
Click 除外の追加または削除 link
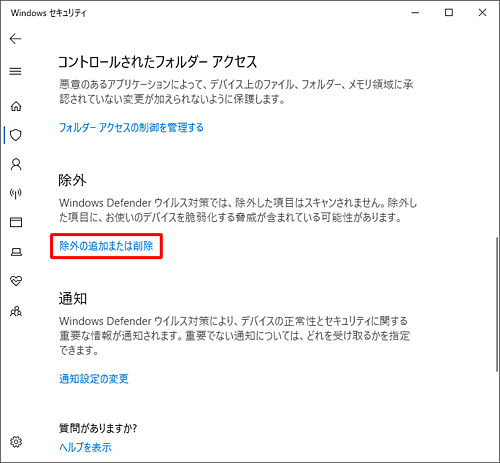tap(106, 246)
